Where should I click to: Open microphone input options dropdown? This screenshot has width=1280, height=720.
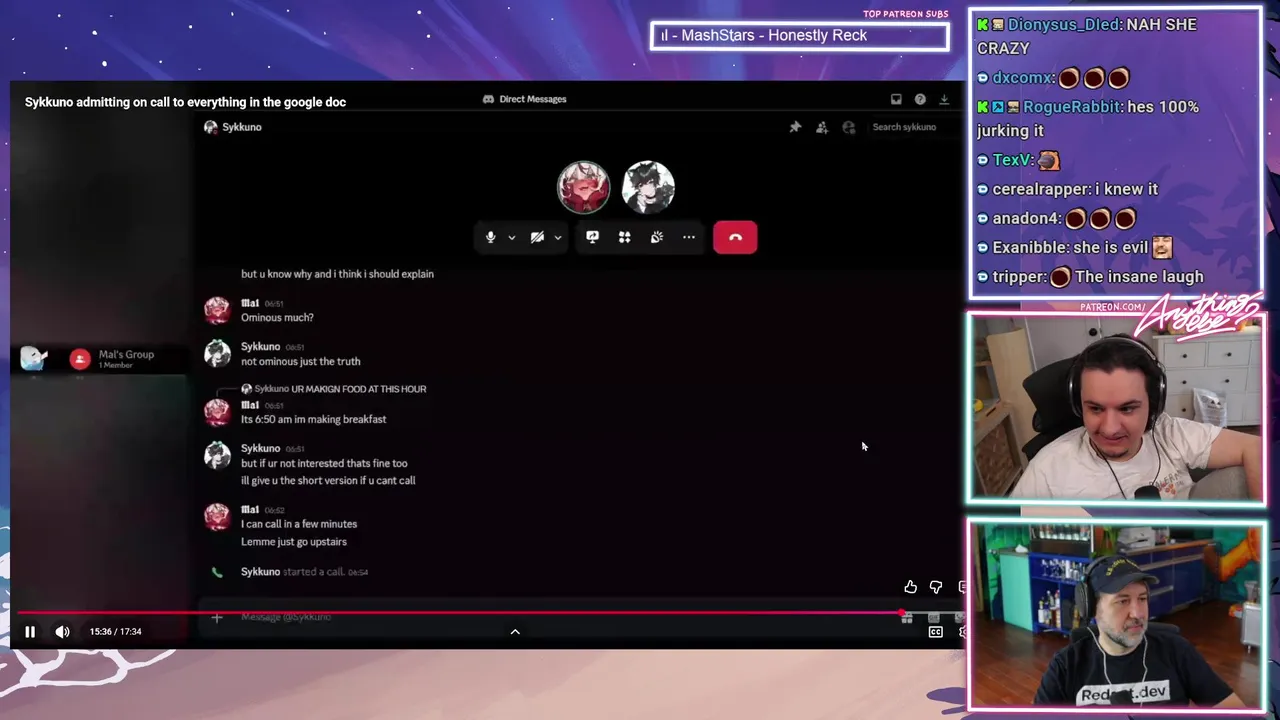[511, 238]
